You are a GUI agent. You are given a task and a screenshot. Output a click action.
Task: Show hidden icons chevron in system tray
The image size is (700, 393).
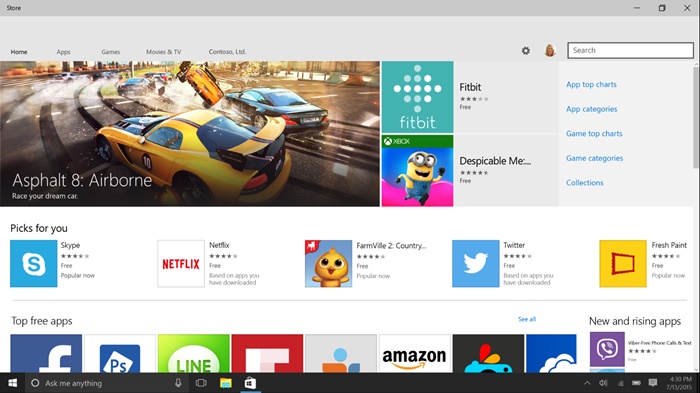587,383
